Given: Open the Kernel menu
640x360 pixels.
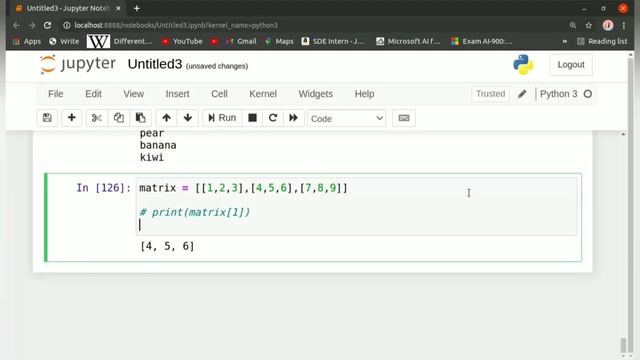Looking at the screenshot, I should pyautogui.click(x=263, y=94).
